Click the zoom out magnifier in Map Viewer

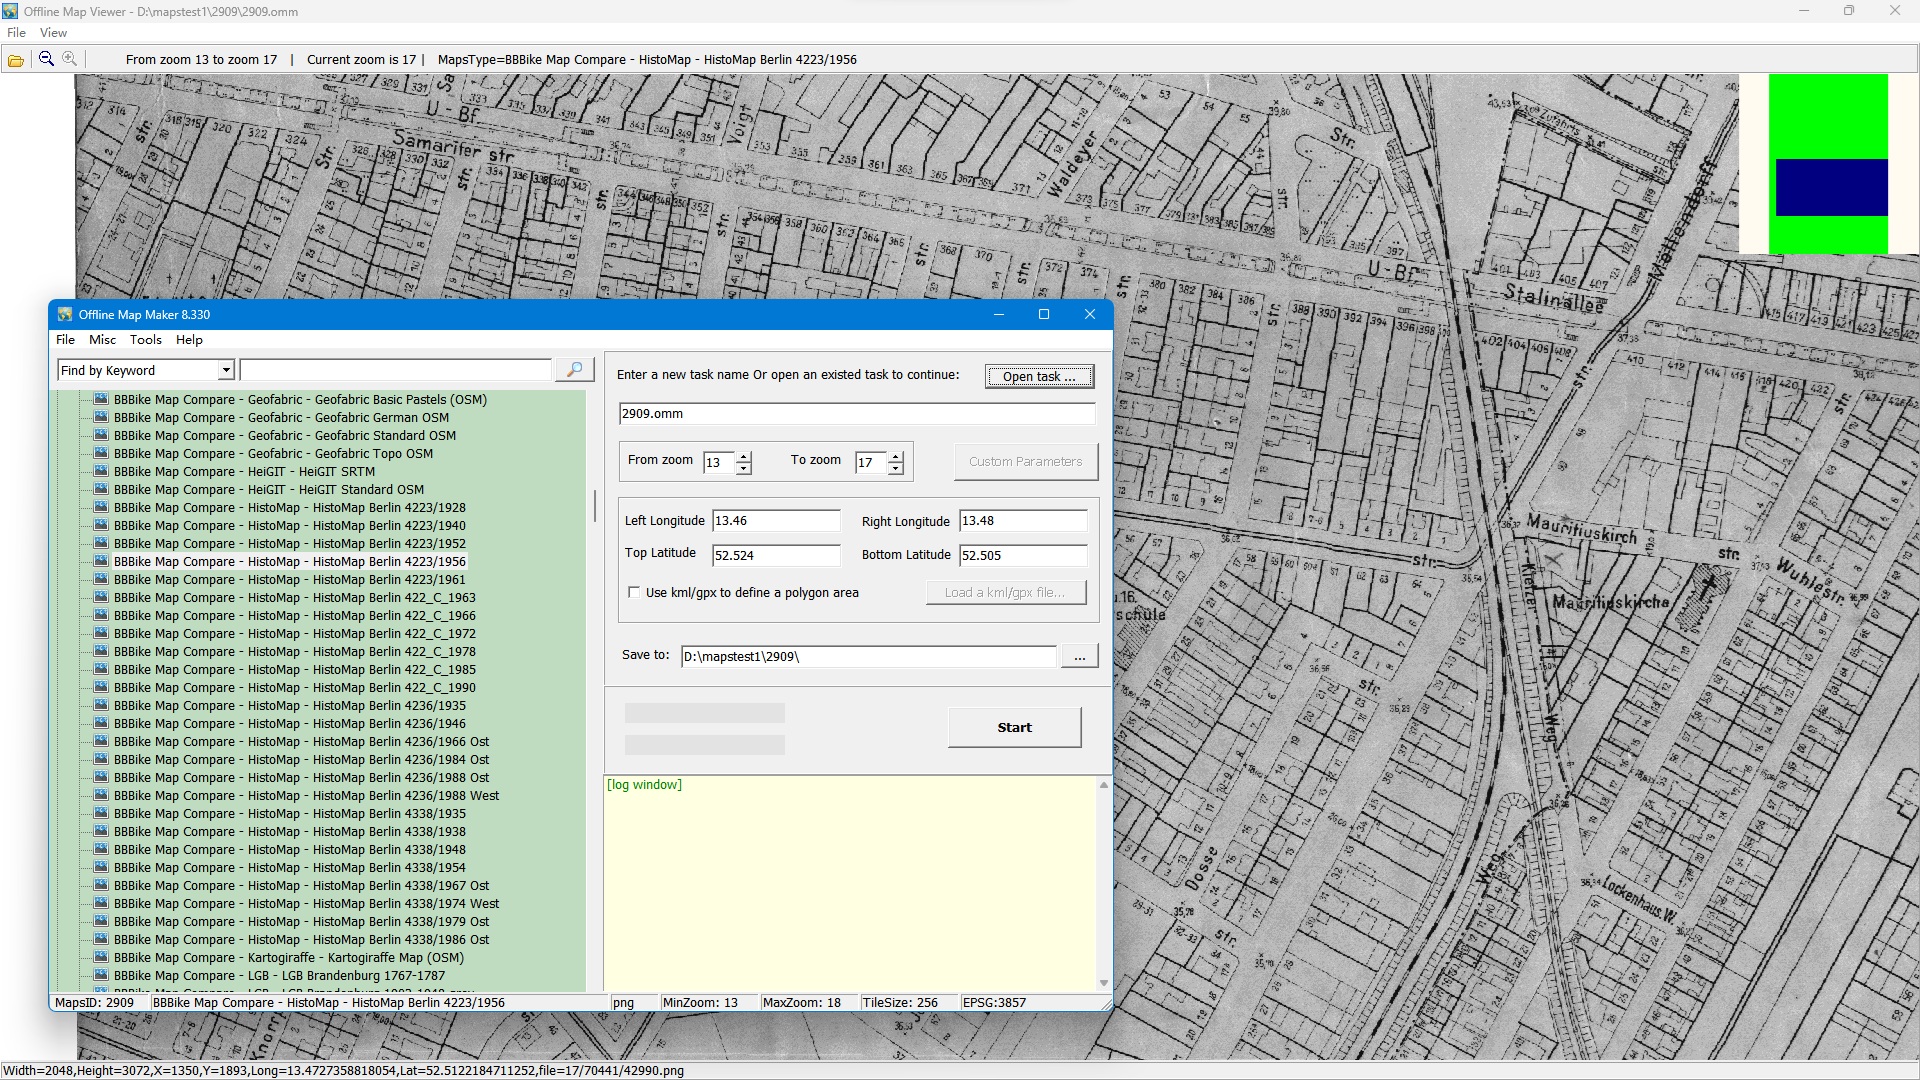[46, 59]
